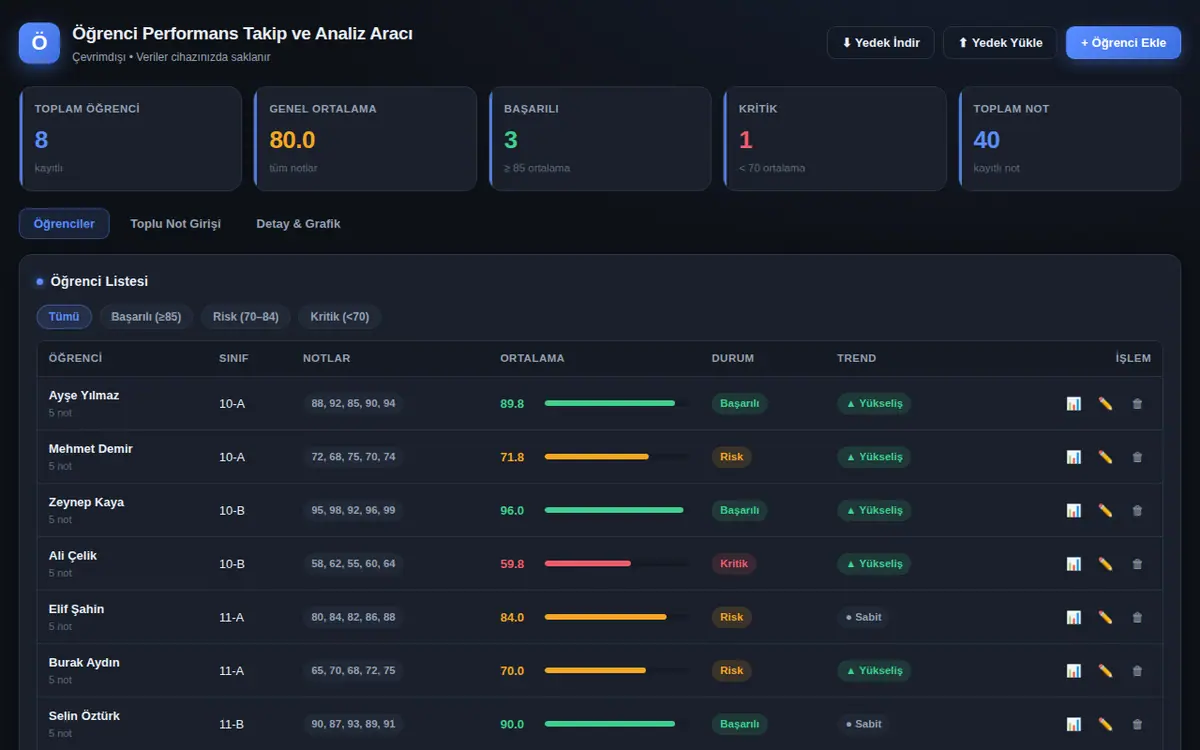Click the blue Ö app logo
The width and height of the screenshot is (1200, 750).
pyautogui.click(x=40, y=43)
